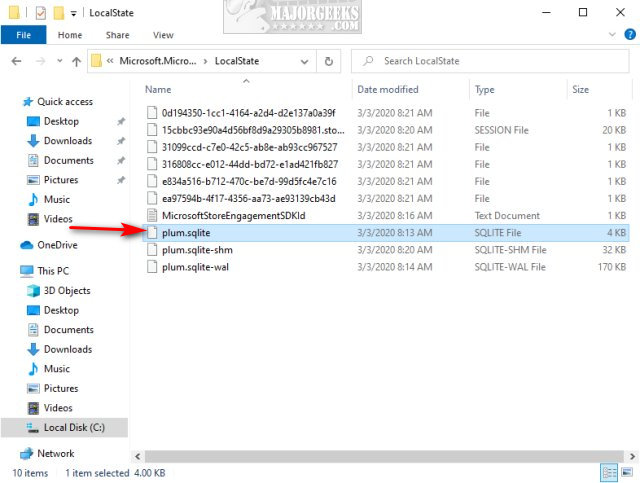Select the plum.sqlite-shm file
The width and height of the screenshot is (640, 483).
[x=386, y=250]
